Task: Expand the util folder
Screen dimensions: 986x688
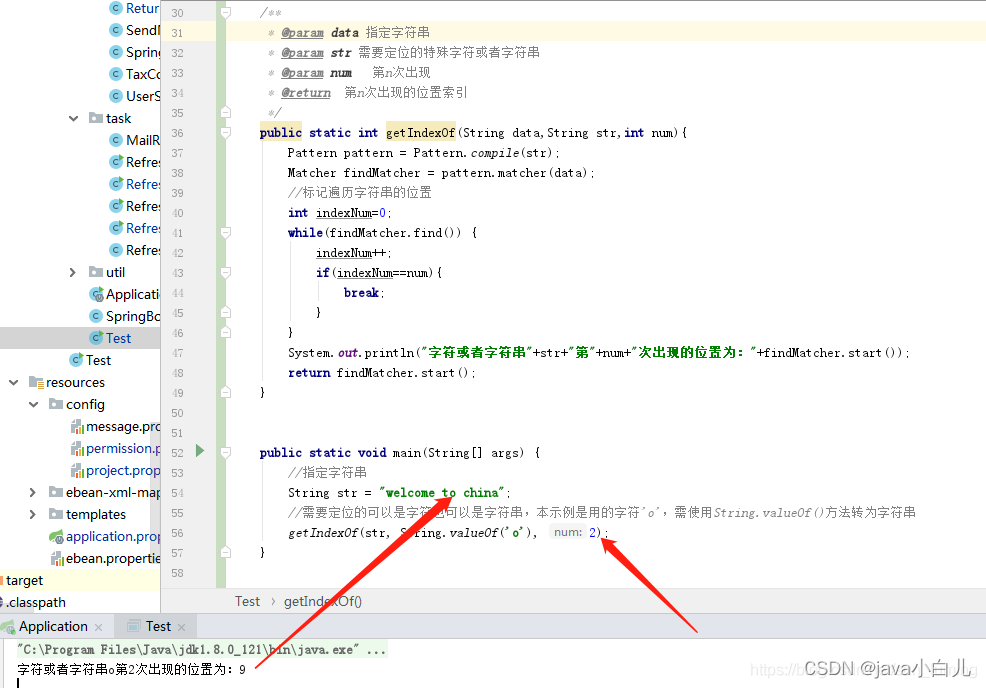Action: 72,272
